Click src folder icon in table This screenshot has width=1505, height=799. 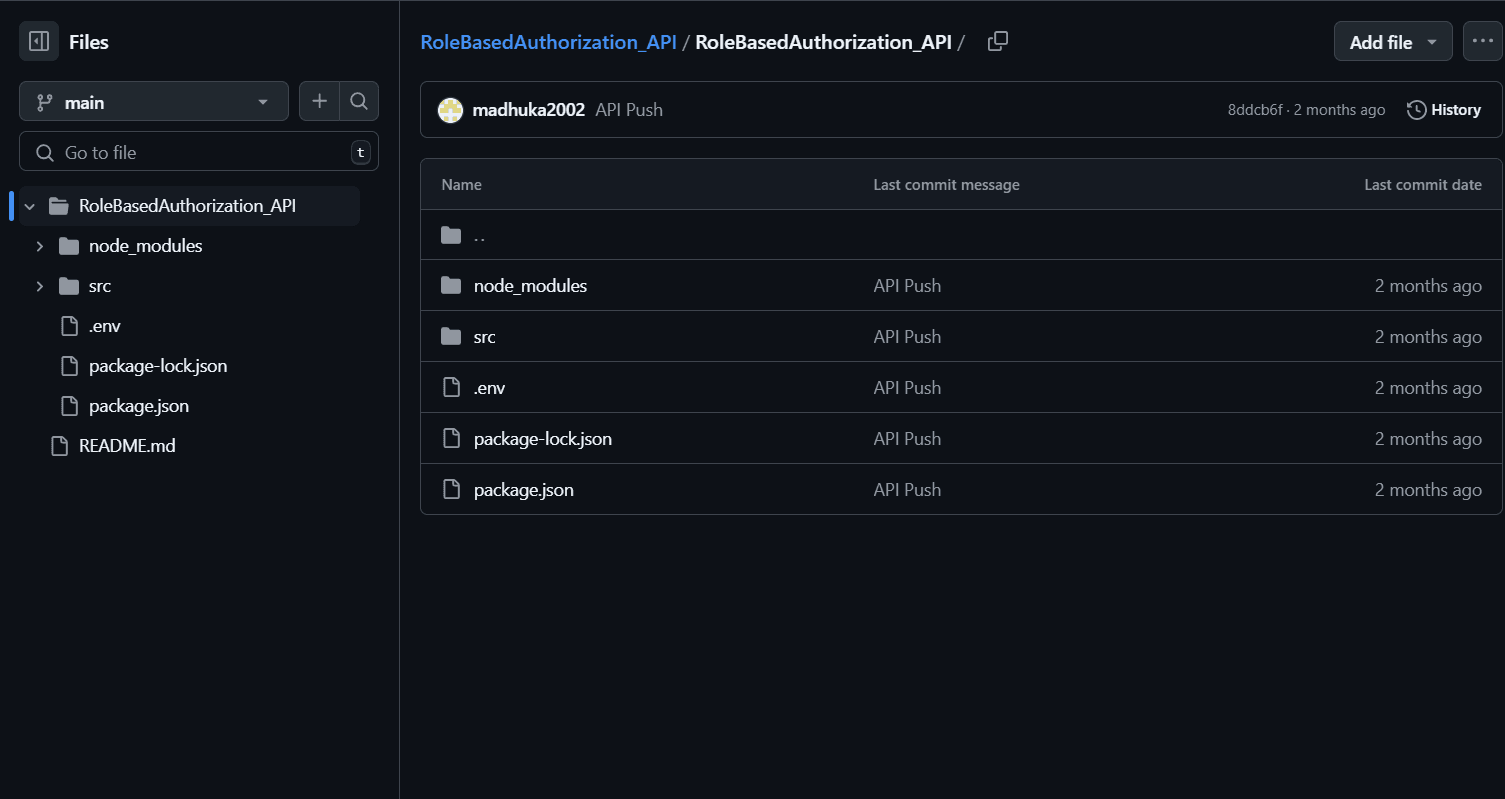click(451, 337)
